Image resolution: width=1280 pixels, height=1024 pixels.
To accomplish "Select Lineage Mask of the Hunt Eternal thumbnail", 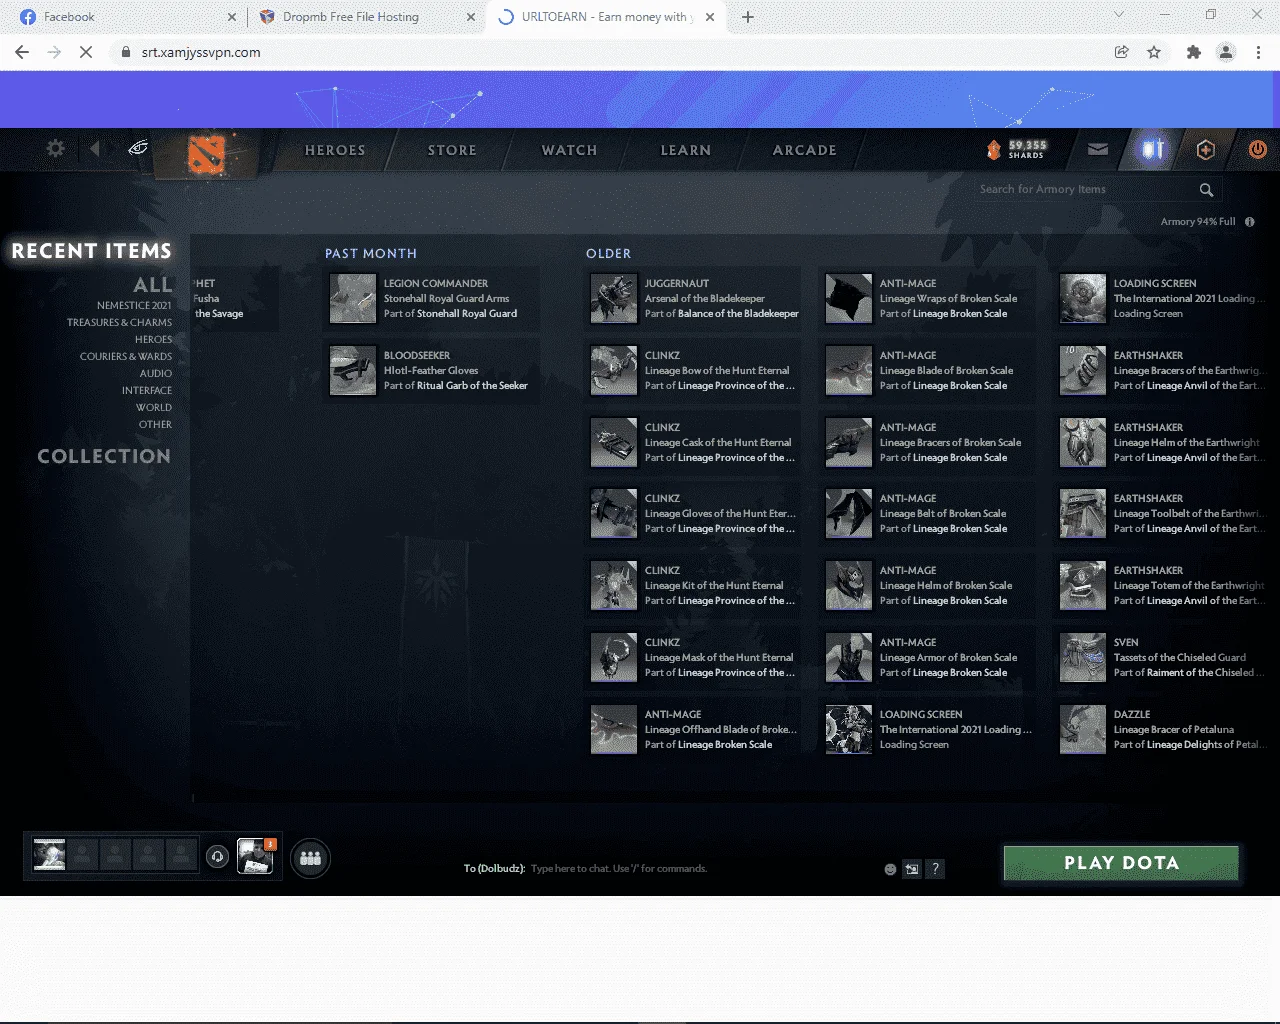I will coord(614,658).
